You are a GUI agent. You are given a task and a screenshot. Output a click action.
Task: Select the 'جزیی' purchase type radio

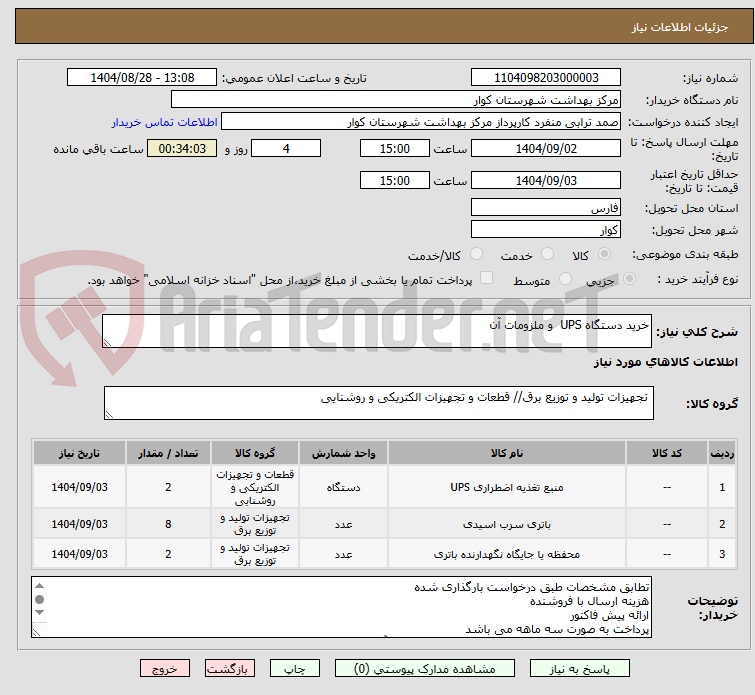click(x=629, y=279)
